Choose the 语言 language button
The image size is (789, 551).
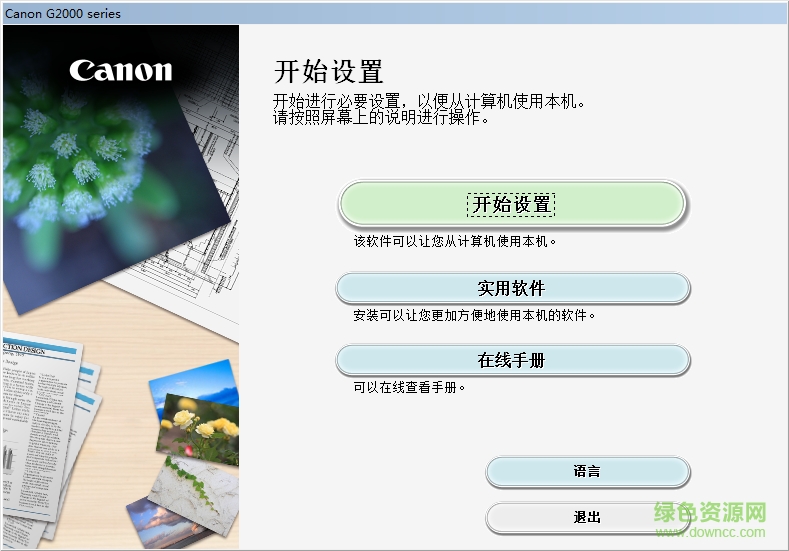[x=587, y=471]
